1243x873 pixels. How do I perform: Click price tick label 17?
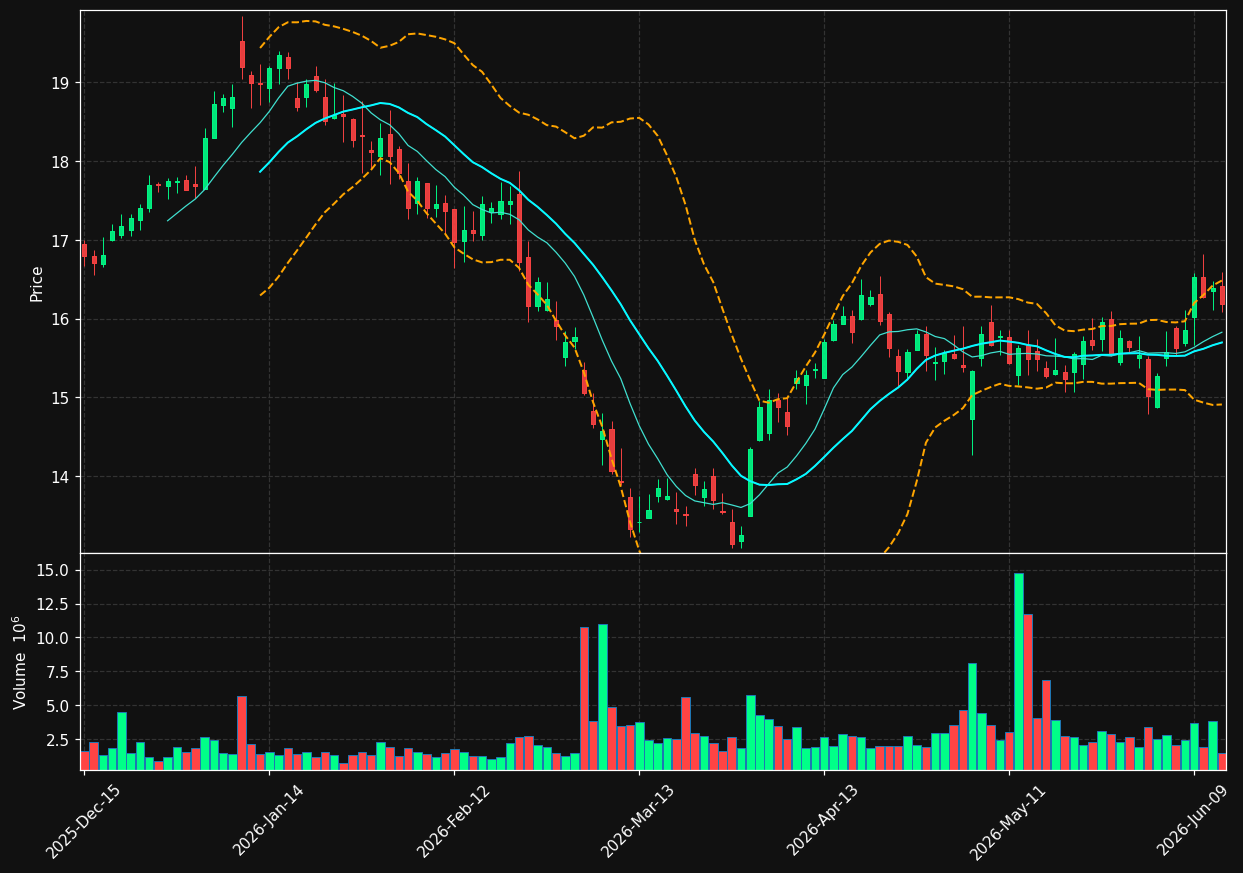[x=61, y=241]
